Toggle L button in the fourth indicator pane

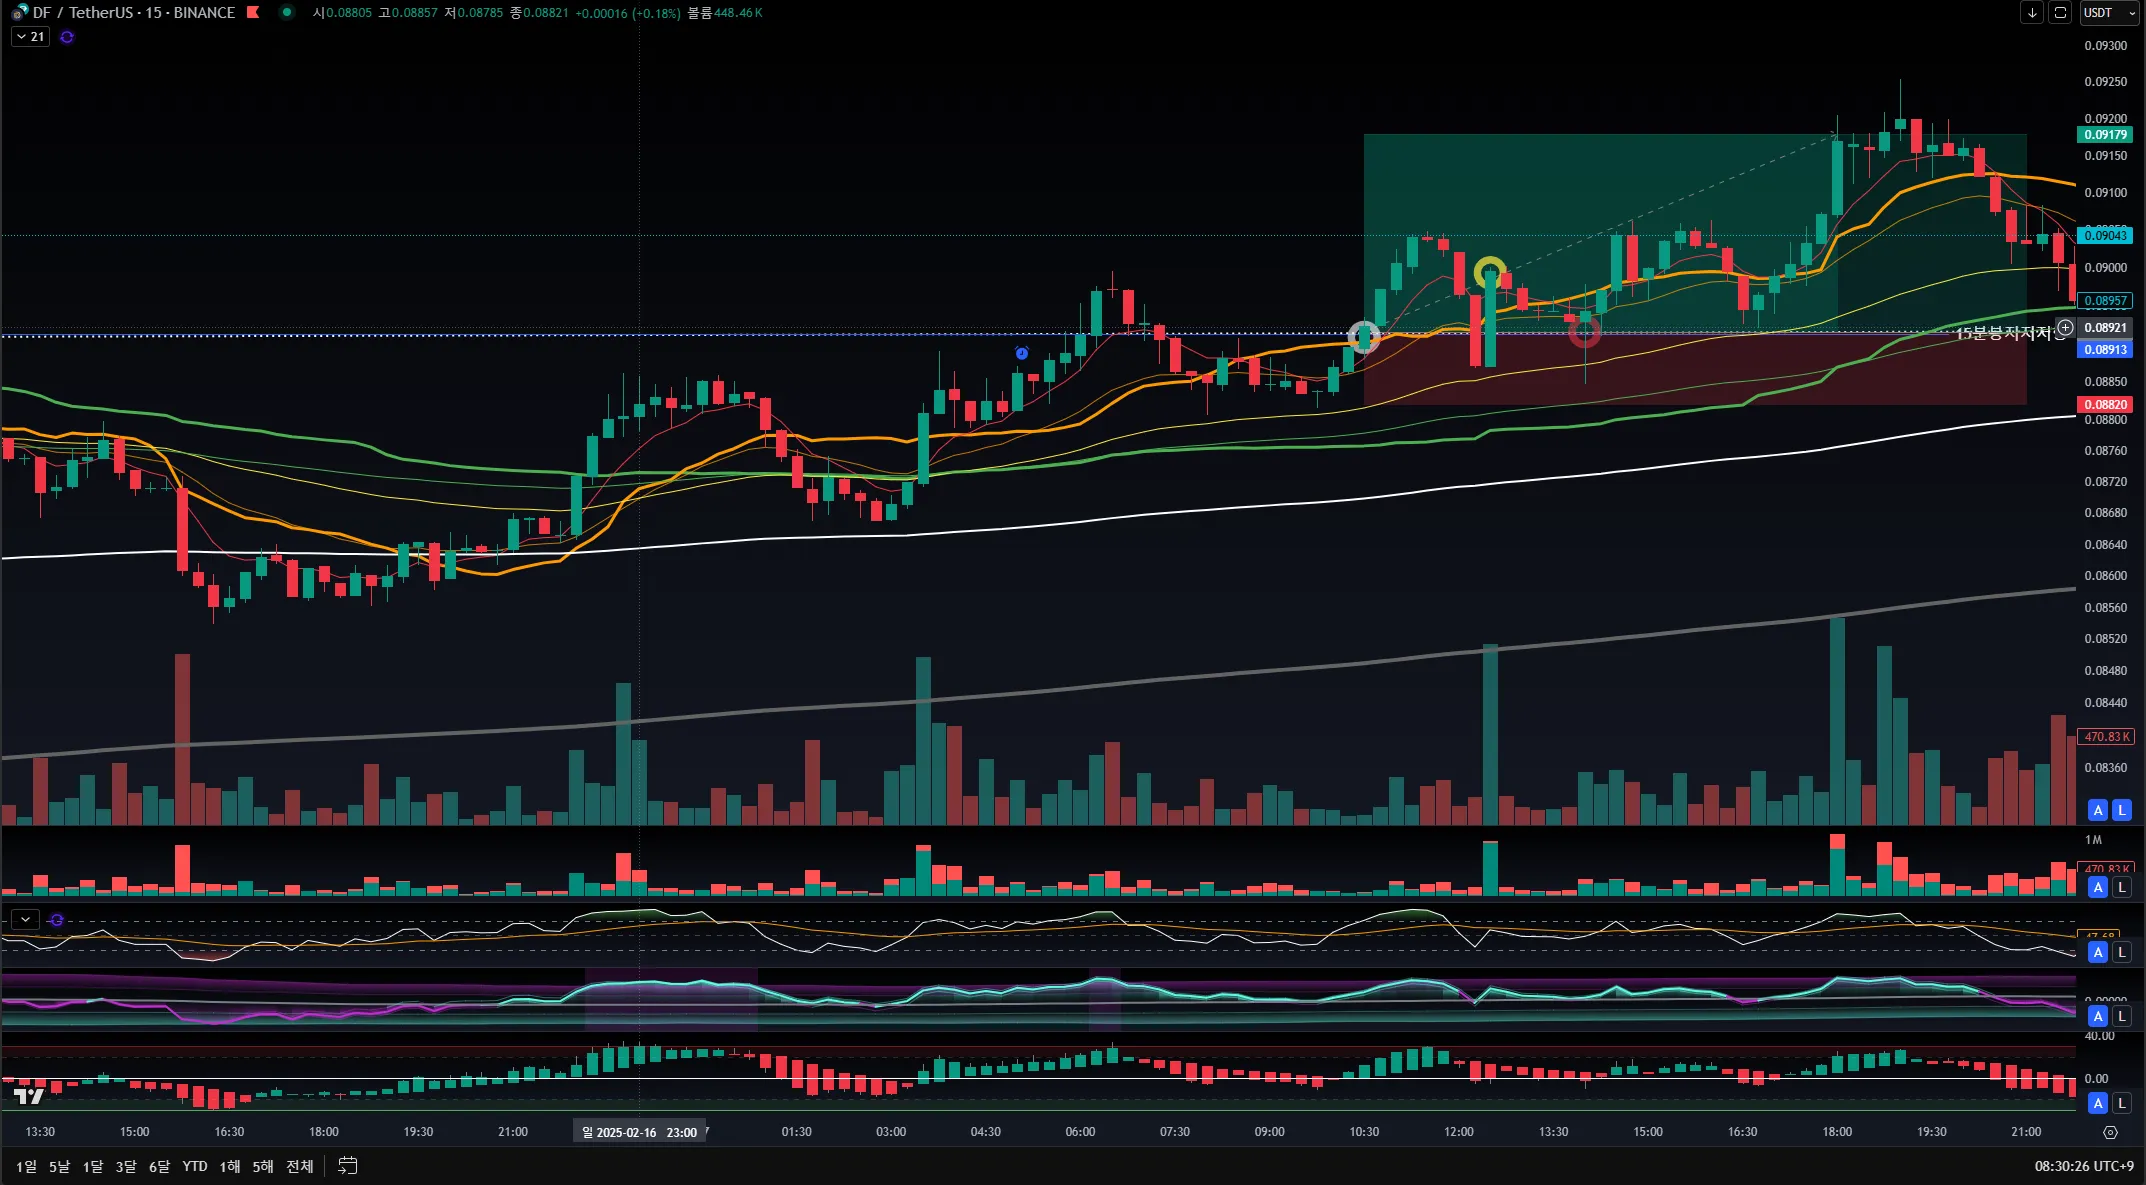point(2121,1016)
